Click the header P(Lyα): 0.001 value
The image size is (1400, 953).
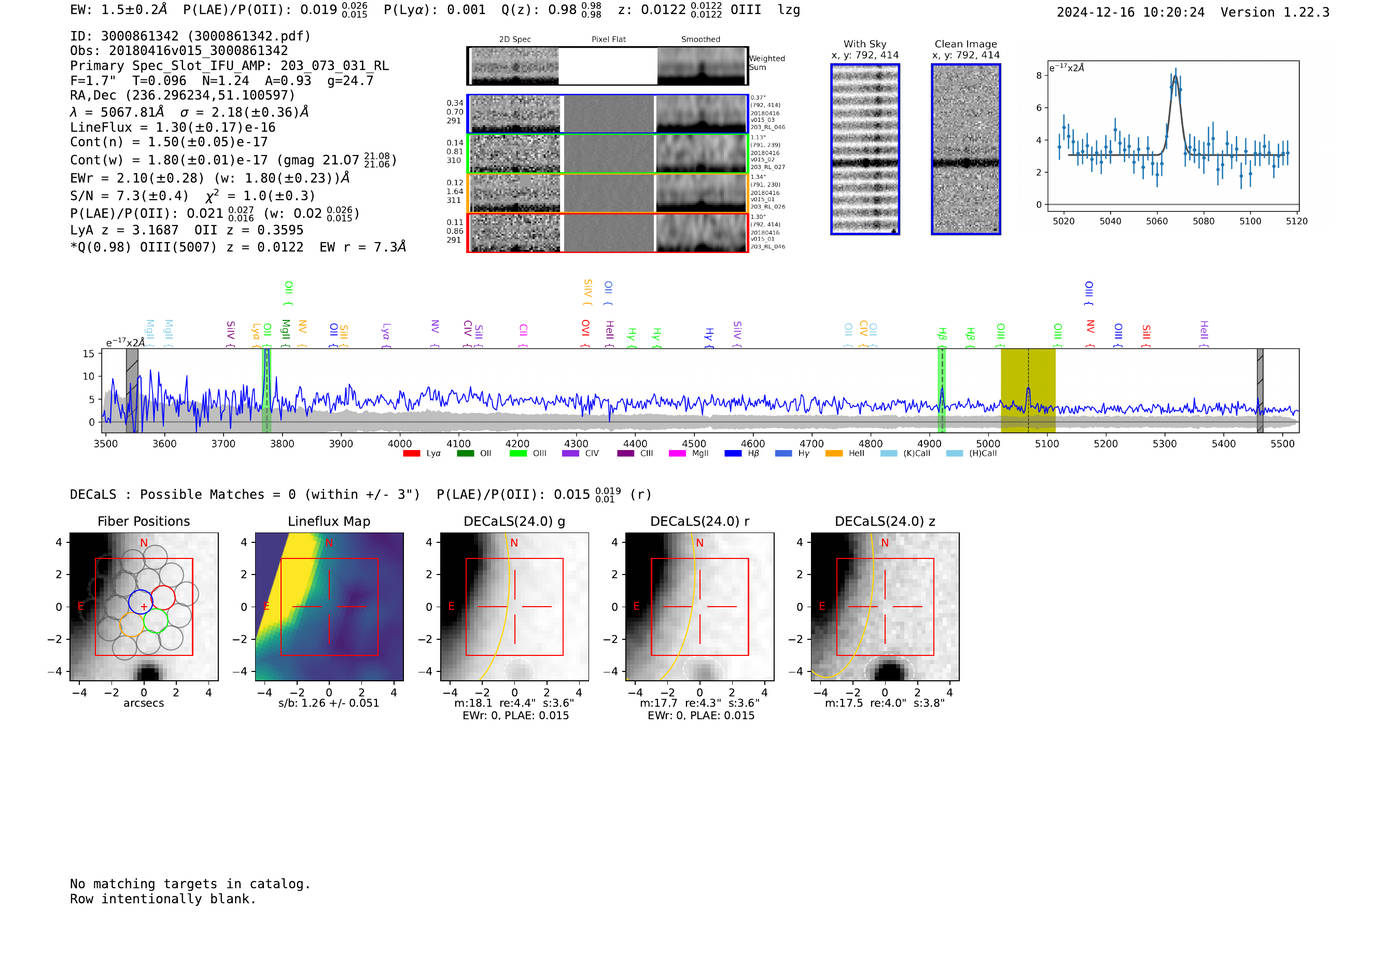pos(435,10)
